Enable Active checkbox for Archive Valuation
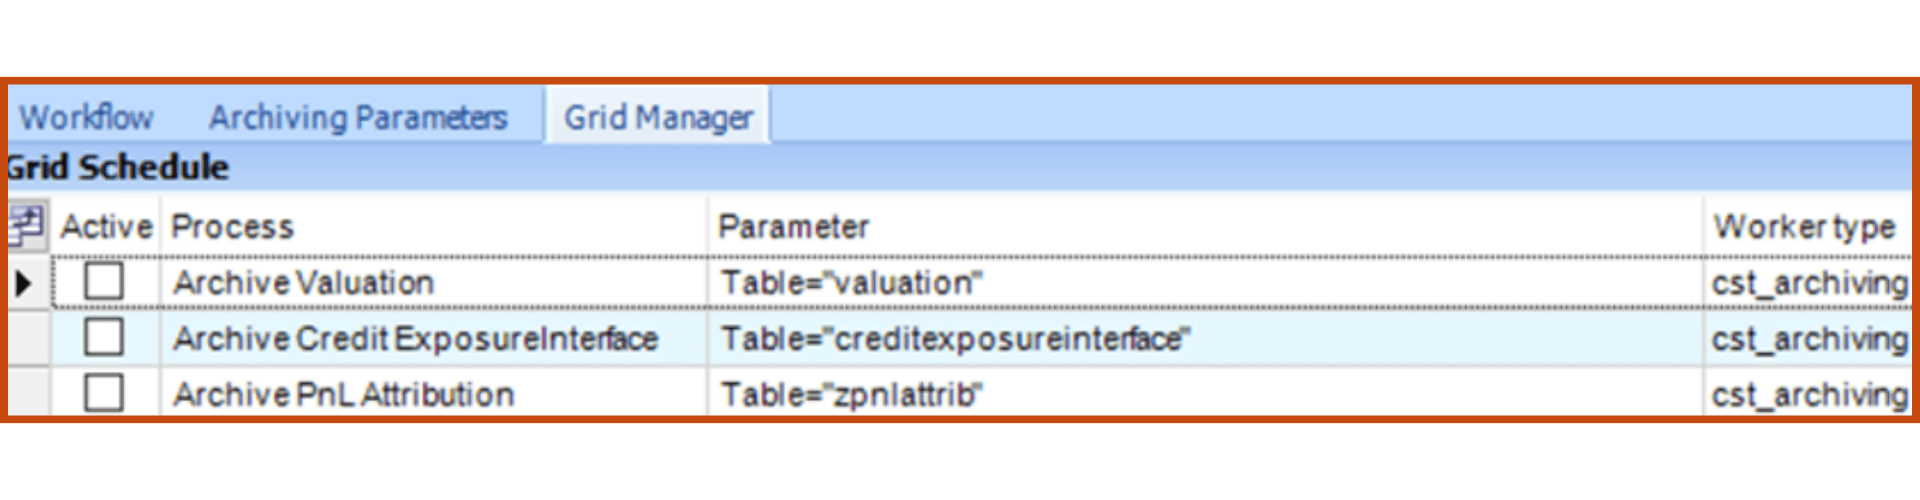 coord(104,282)
